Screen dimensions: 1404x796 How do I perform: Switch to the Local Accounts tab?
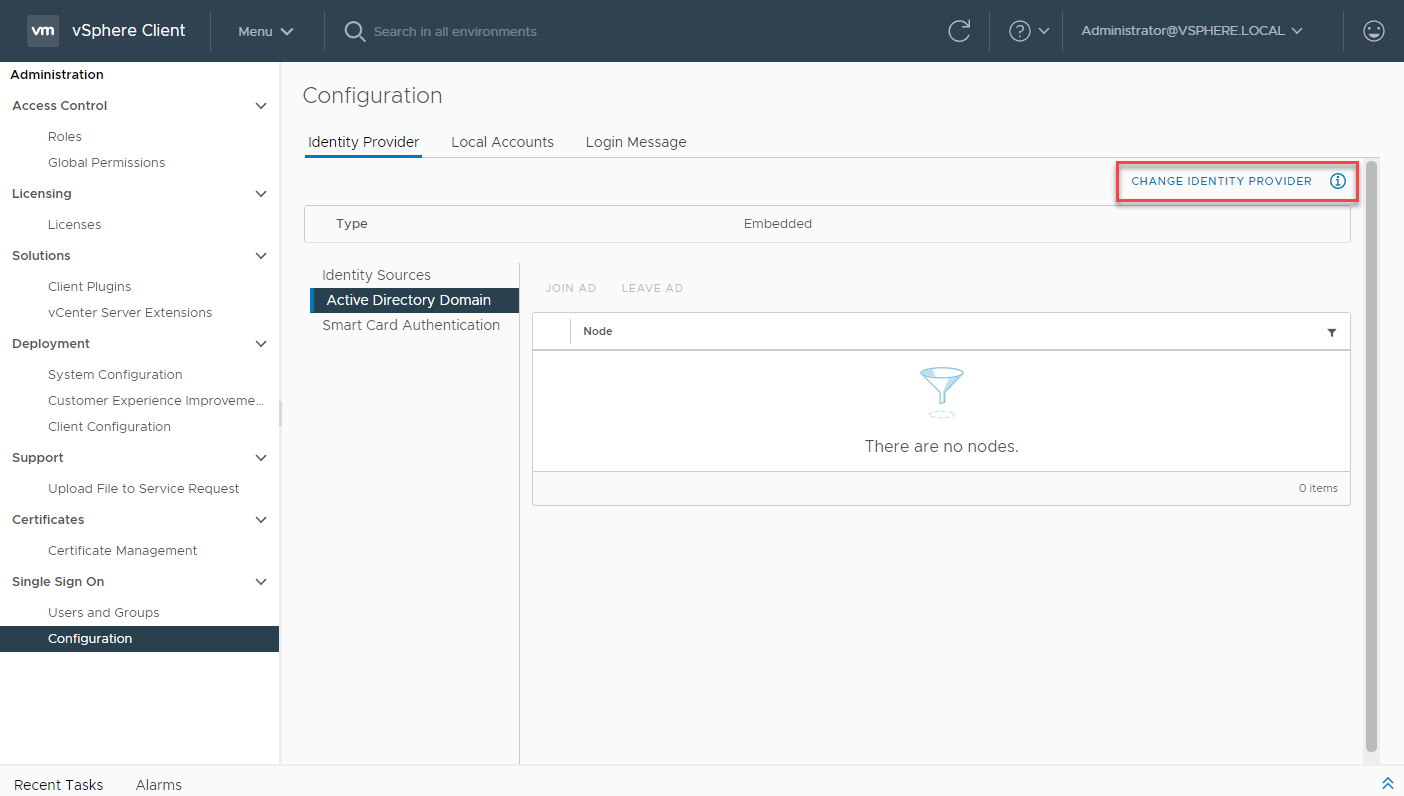click(x=502, y=142)
